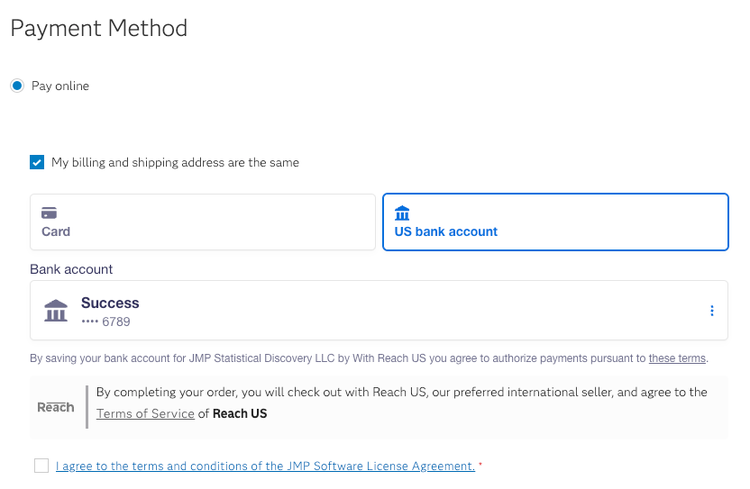Click the Reach logo

(x=56, y=407)
